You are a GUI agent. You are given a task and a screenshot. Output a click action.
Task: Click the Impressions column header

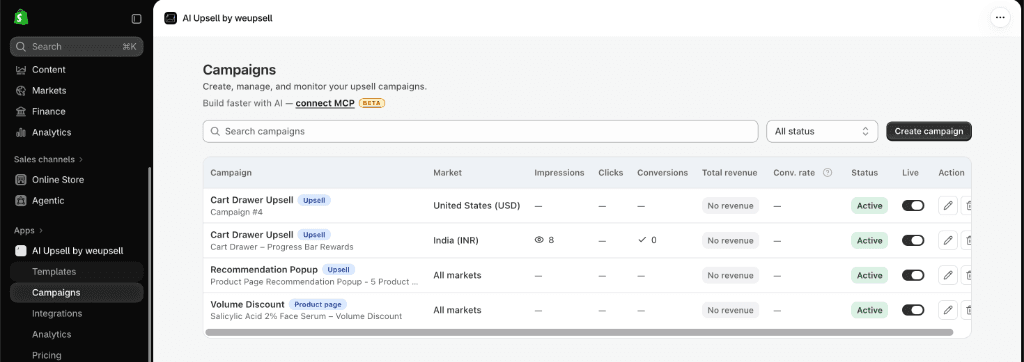tap(559, 173)
